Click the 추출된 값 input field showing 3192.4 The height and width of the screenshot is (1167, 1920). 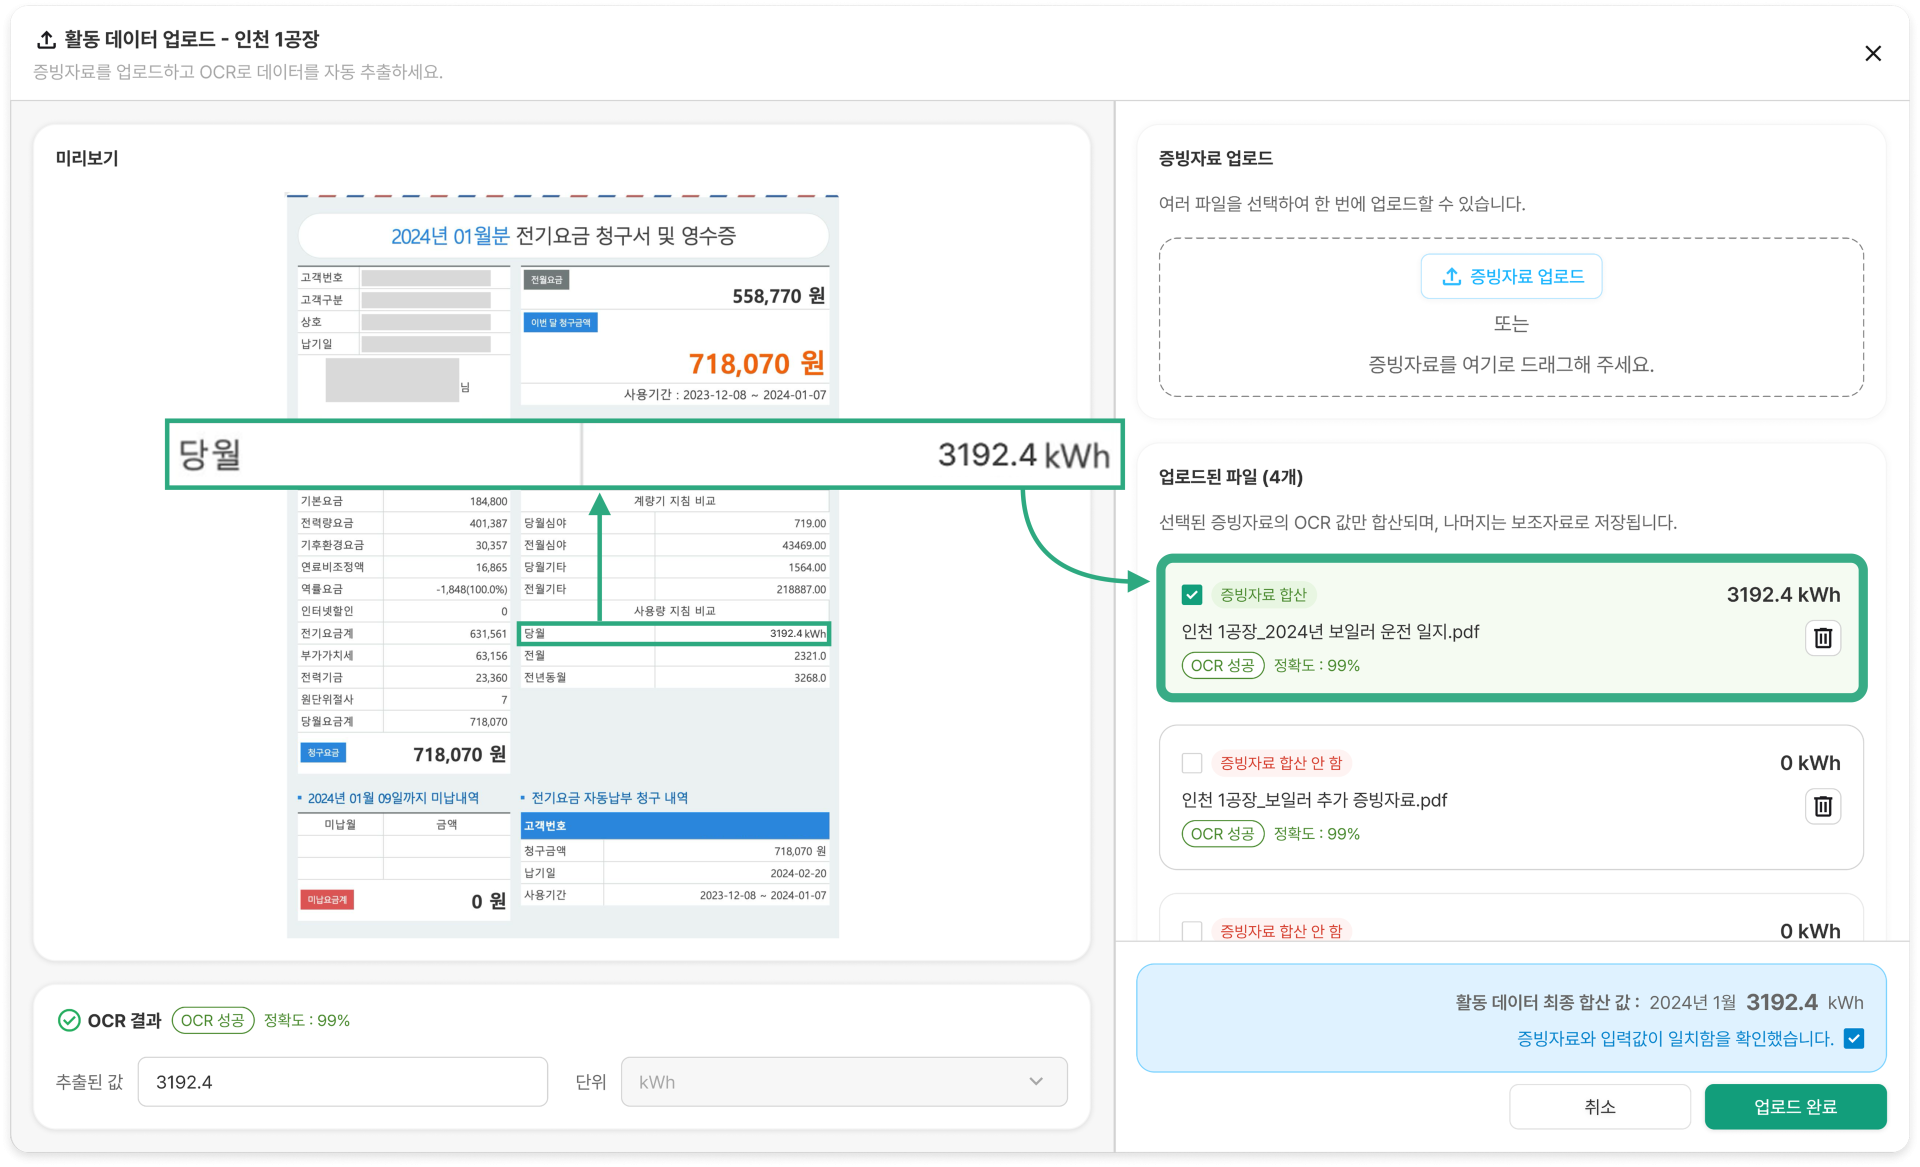click(343, 1081)
